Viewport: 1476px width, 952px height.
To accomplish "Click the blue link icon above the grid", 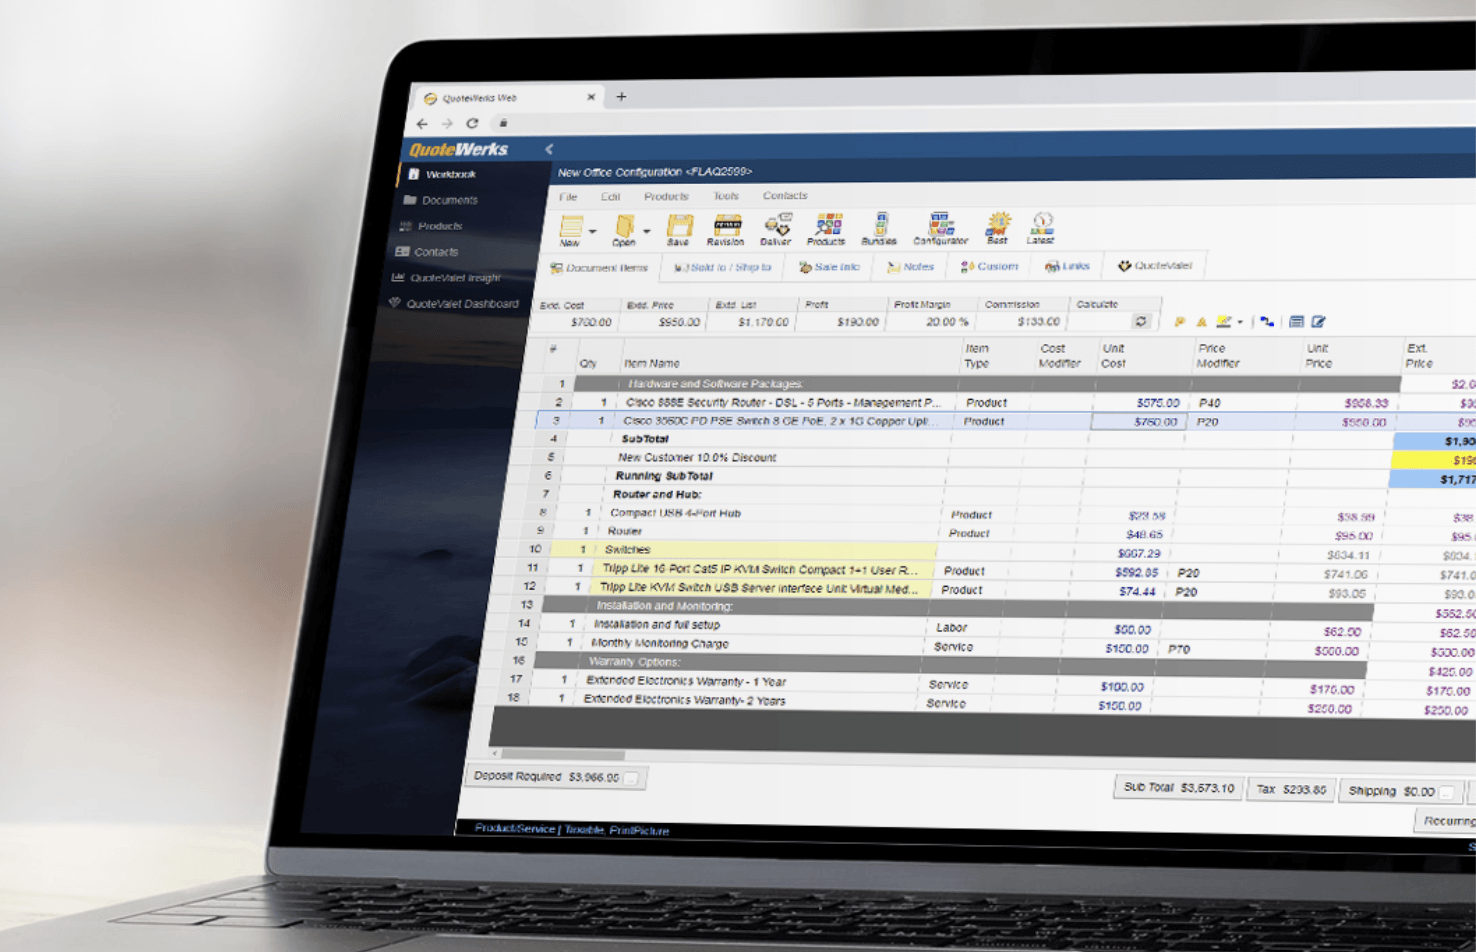I will [x=1267, y=322].
